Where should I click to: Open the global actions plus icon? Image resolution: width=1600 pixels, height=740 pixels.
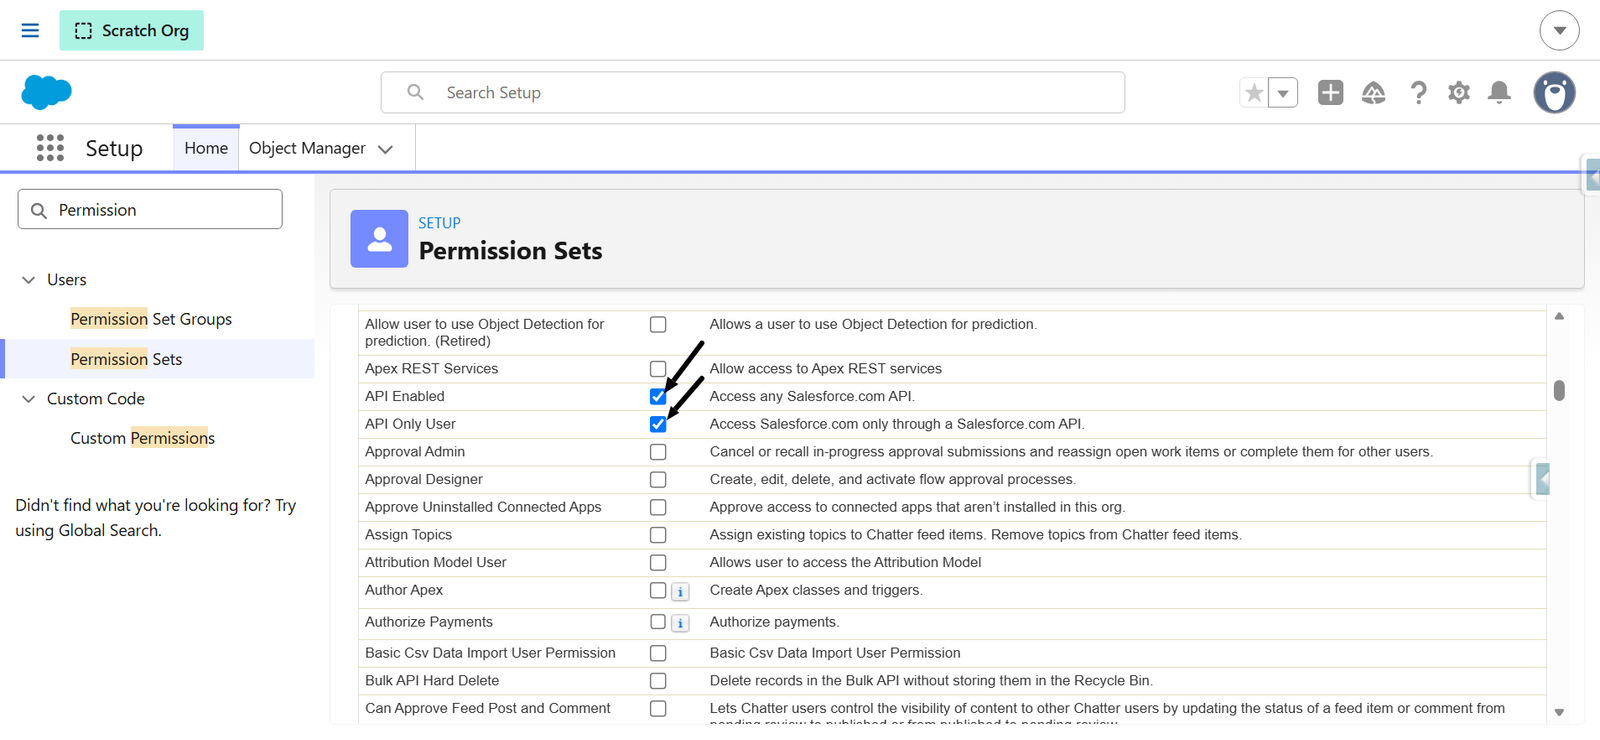click(x=1330, y=93)
